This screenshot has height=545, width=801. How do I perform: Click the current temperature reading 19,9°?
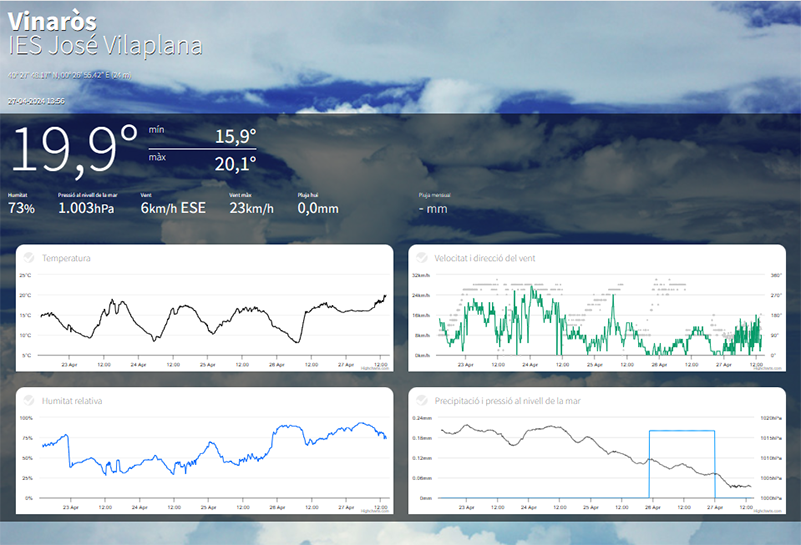pos(75,150)
